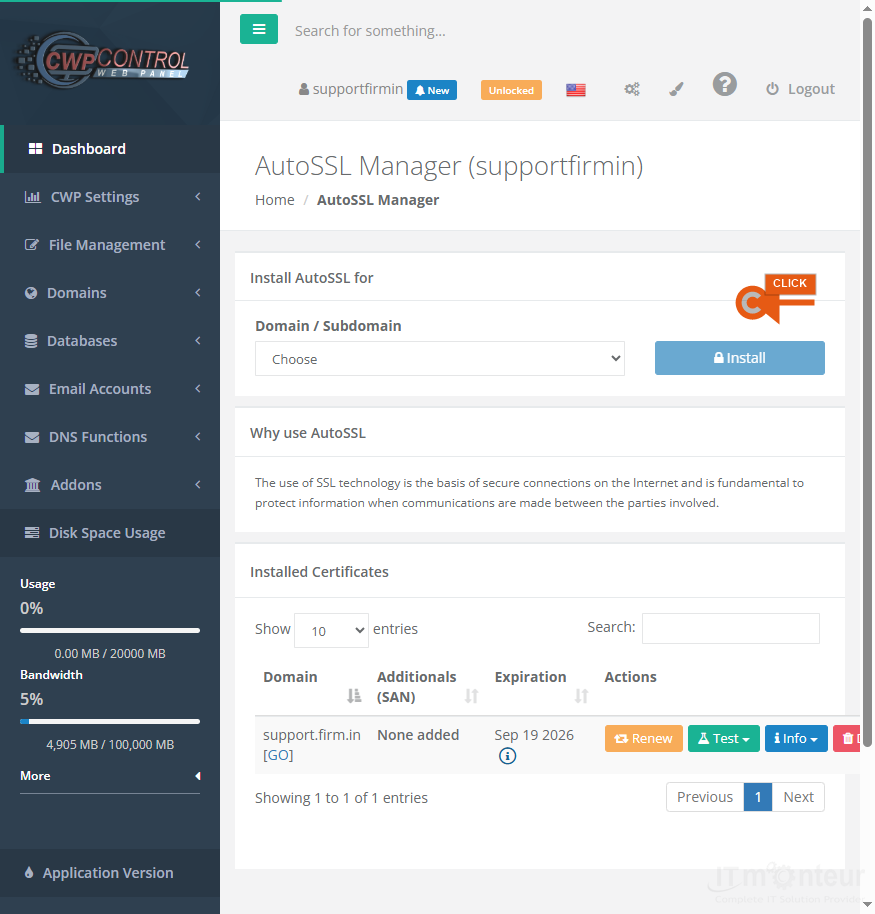Click the blue Install button
The height and width of the screenshot is (914, 875).
(x=740, y=358)
